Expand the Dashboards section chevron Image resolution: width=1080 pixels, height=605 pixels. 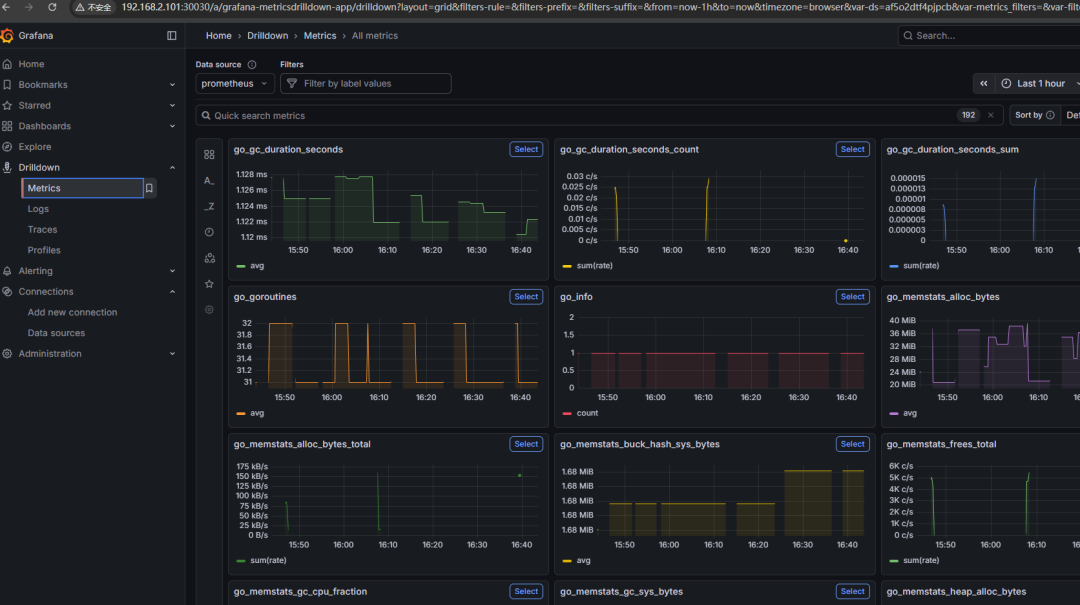[x=172, y=126]
